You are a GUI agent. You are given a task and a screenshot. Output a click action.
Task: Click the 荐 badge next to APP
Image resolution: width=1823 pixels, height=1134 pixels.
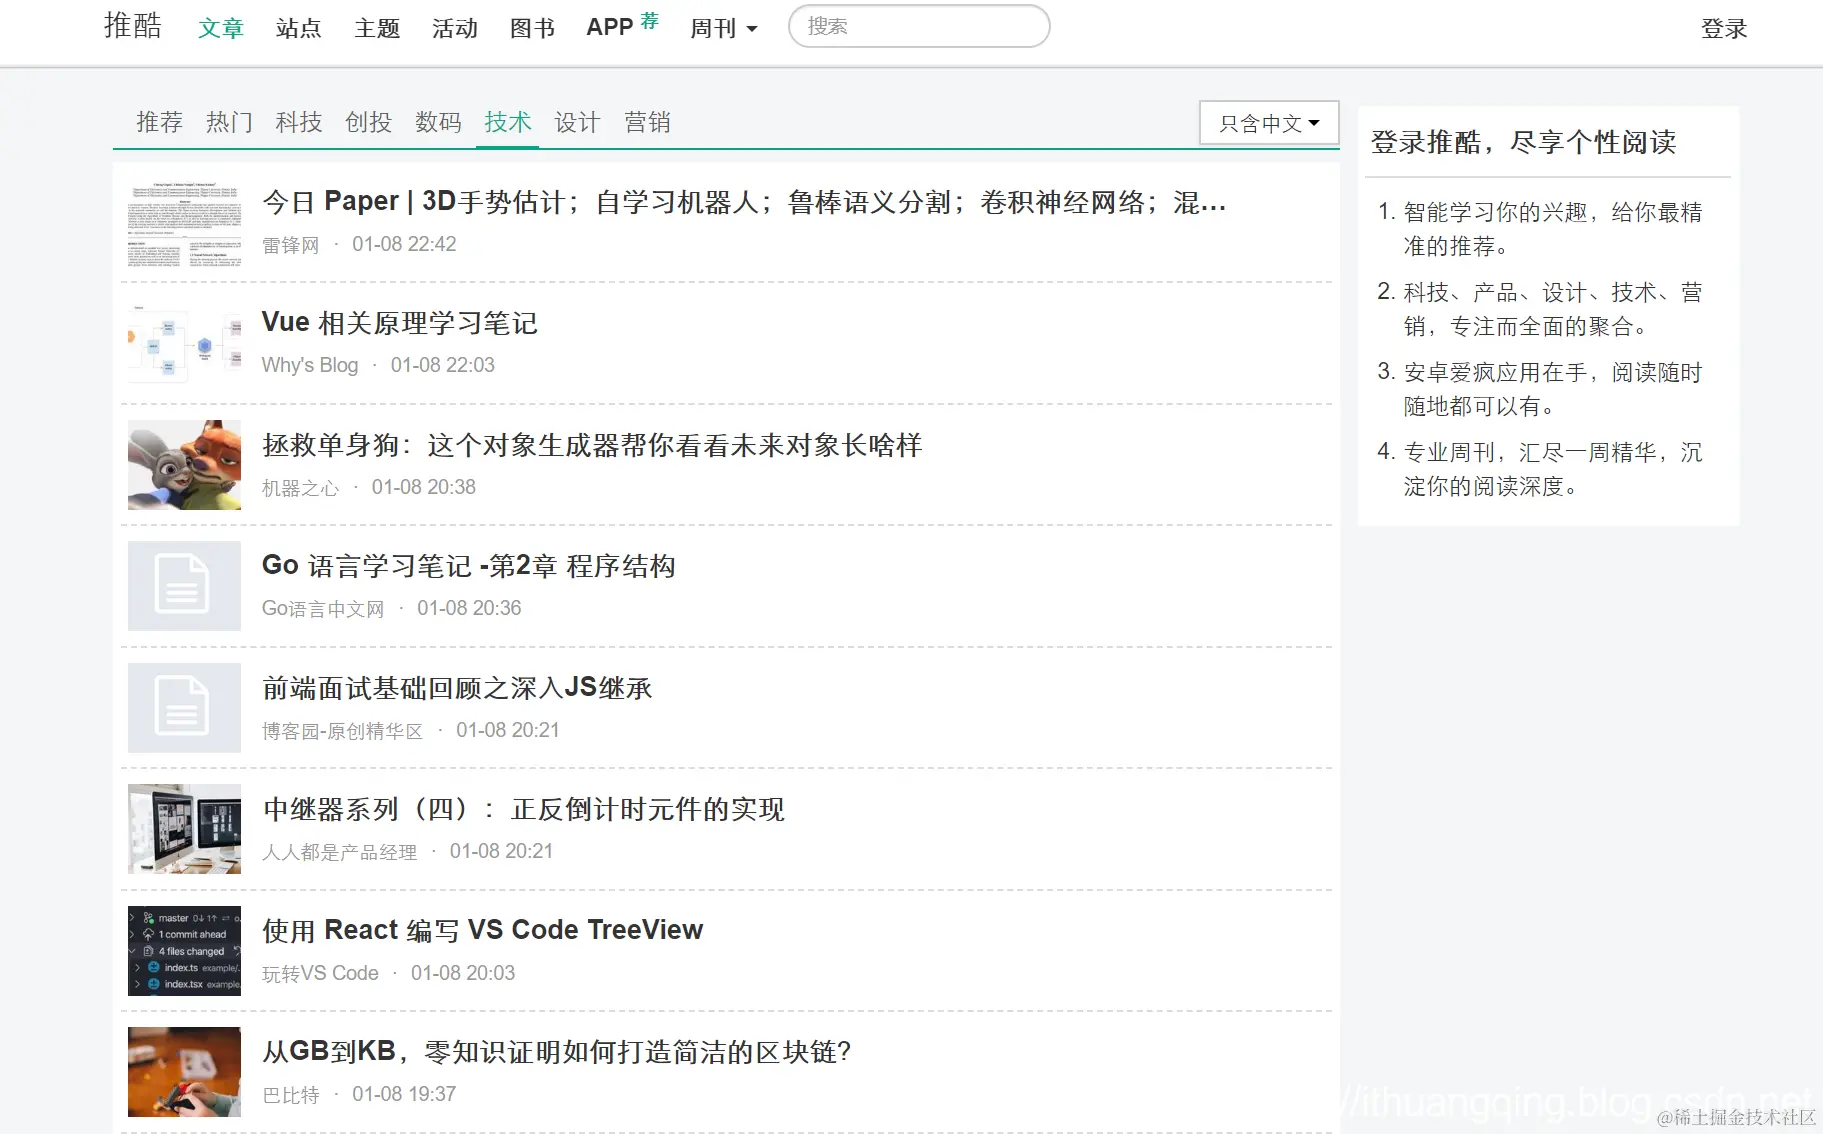[650, 20]
